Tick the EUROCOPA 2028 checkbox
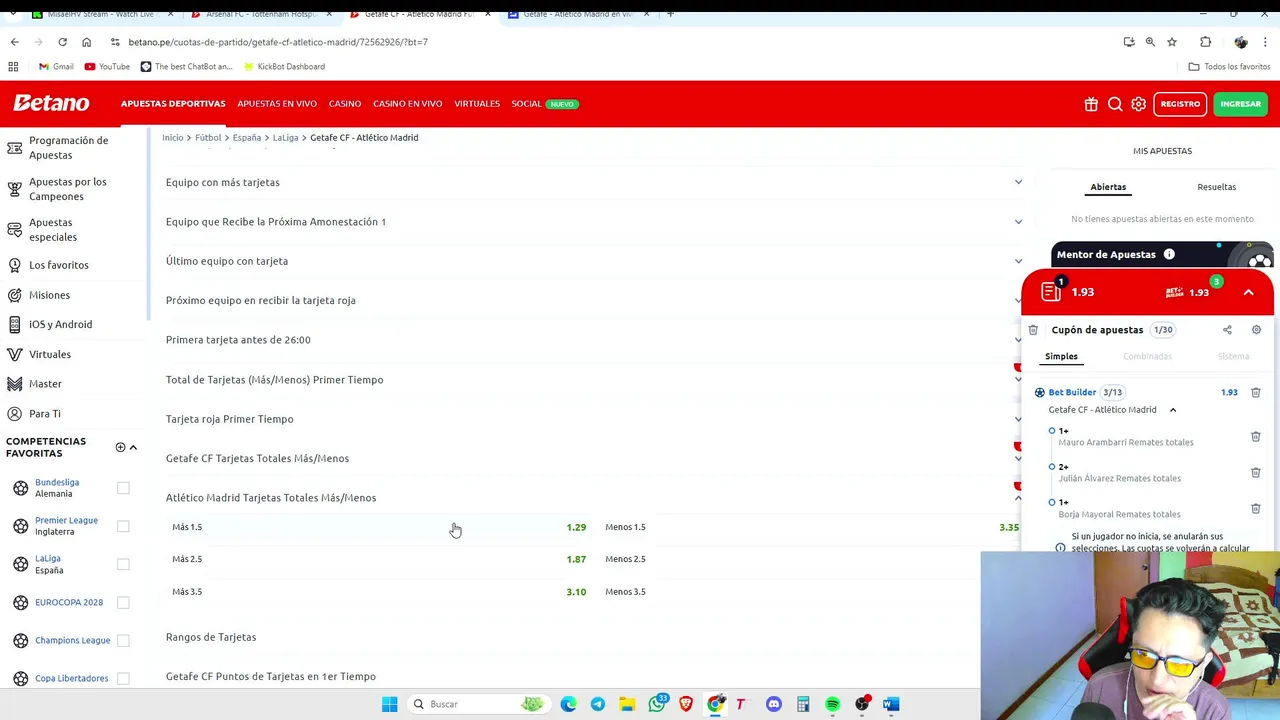Viewport: 1280px width, 720px height. [x=123, y=602]
